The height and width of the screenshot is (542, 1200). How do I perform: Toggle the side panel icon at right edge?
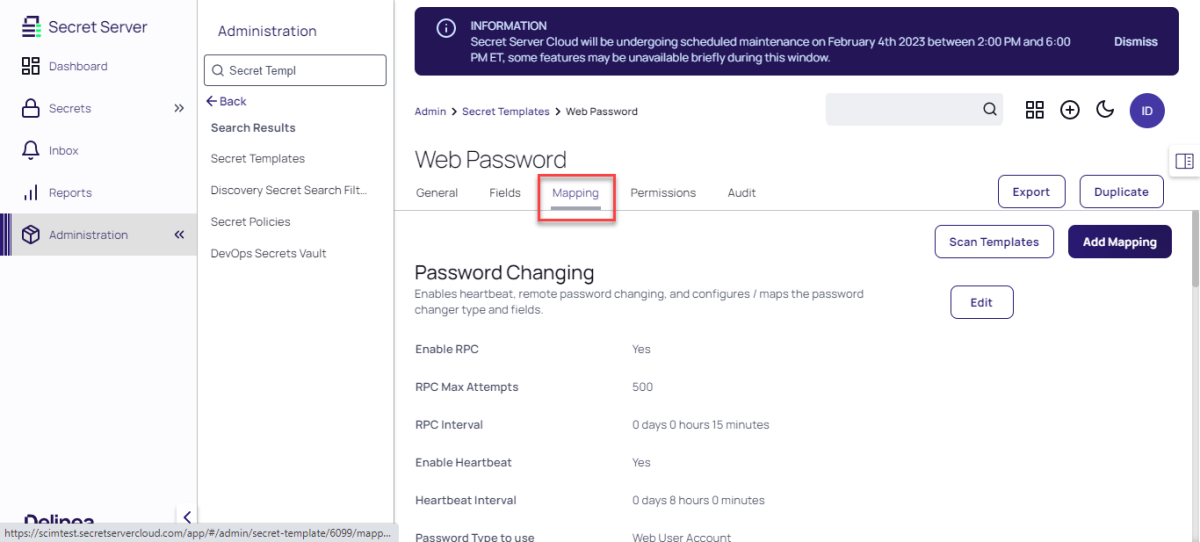(x=1184, y=161)
